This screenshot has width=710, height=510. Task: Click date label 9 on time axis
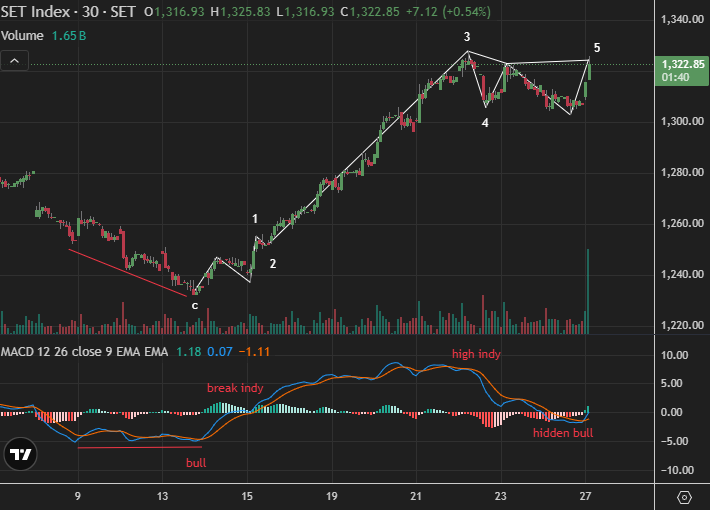pyautogui.click(x=78, y=496)
